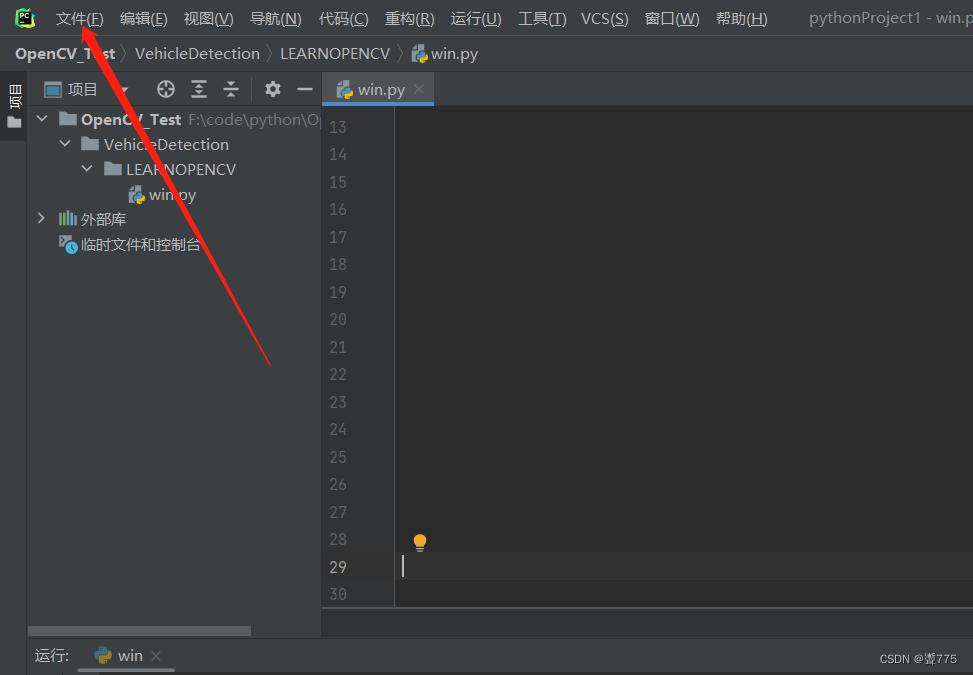This screenshot has height=675, width=973.
Task: Close the win run tab
Action: (x=156, y=656)
